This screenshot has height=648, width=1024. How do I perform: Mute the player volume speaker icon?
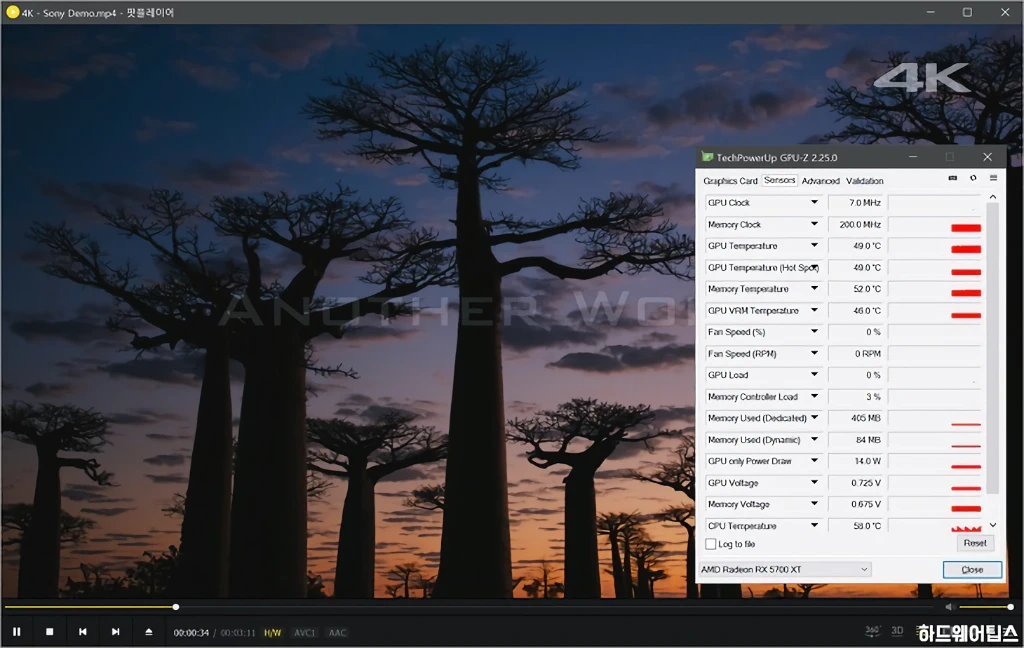tap(950, 608)
